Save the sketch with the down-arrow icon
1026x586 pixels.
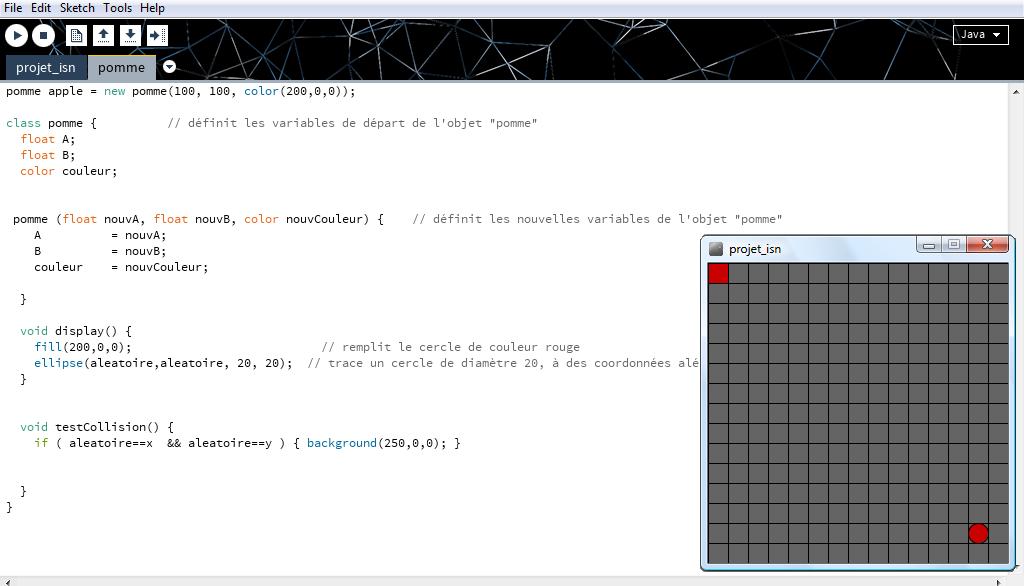point(130,35)
